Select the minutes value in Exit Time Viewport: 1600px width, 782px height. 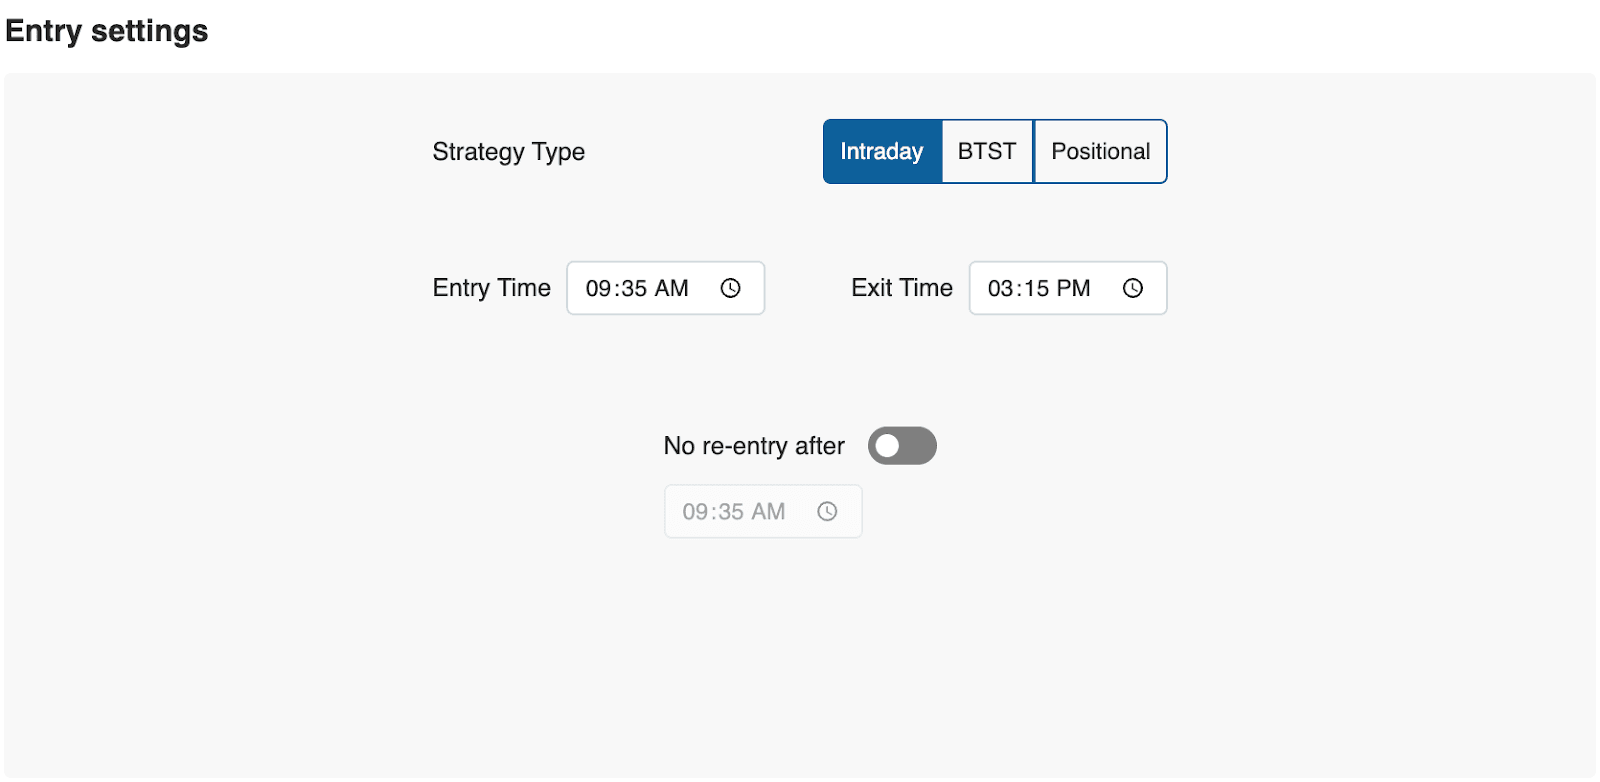point(1036,289)
